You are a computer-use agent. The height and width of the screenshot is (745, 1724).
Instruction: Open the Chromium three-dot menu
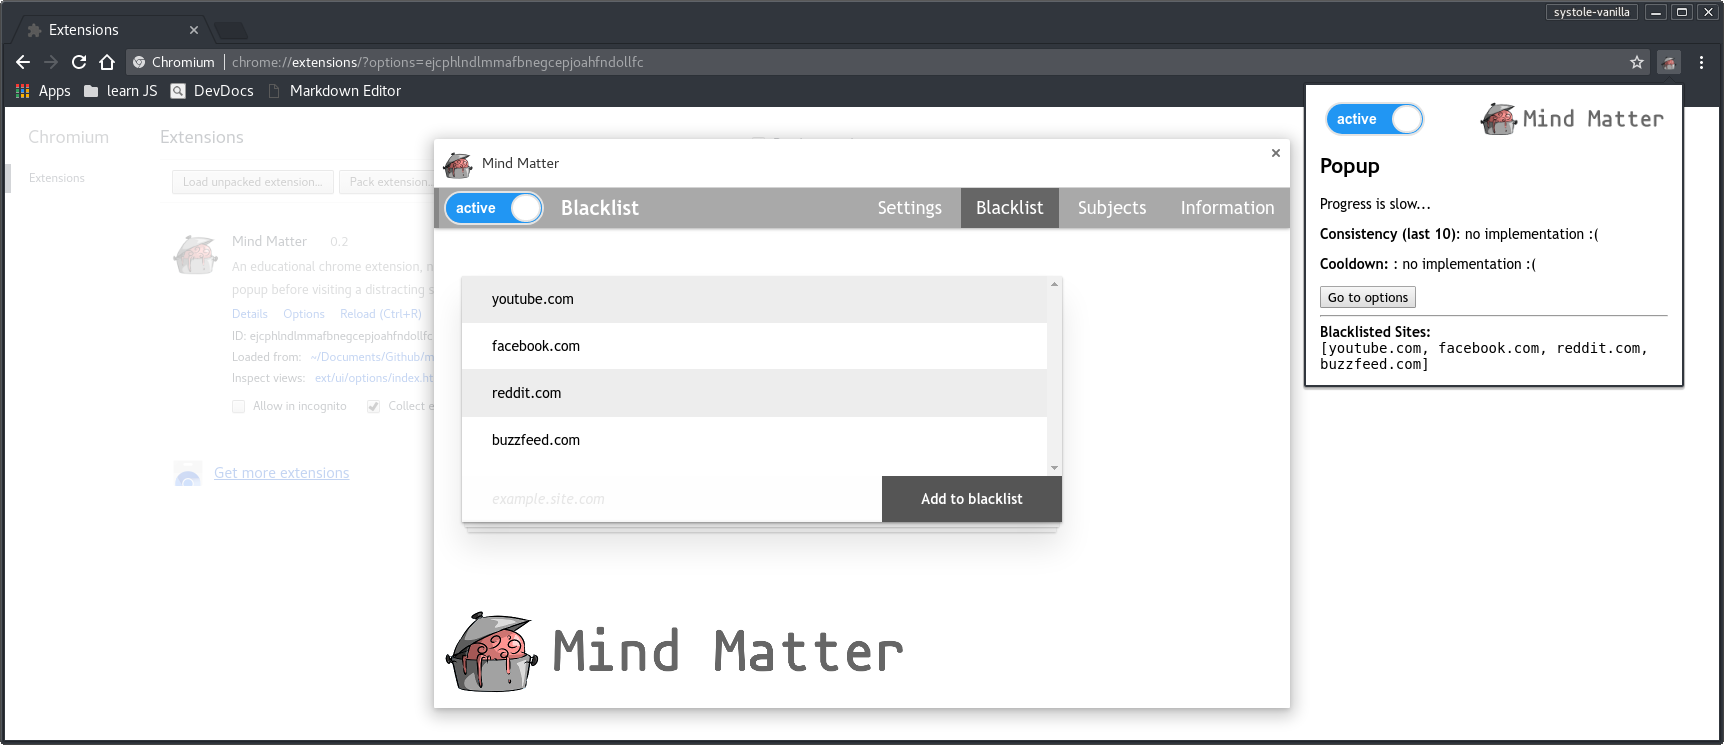tap(1701, 62)
